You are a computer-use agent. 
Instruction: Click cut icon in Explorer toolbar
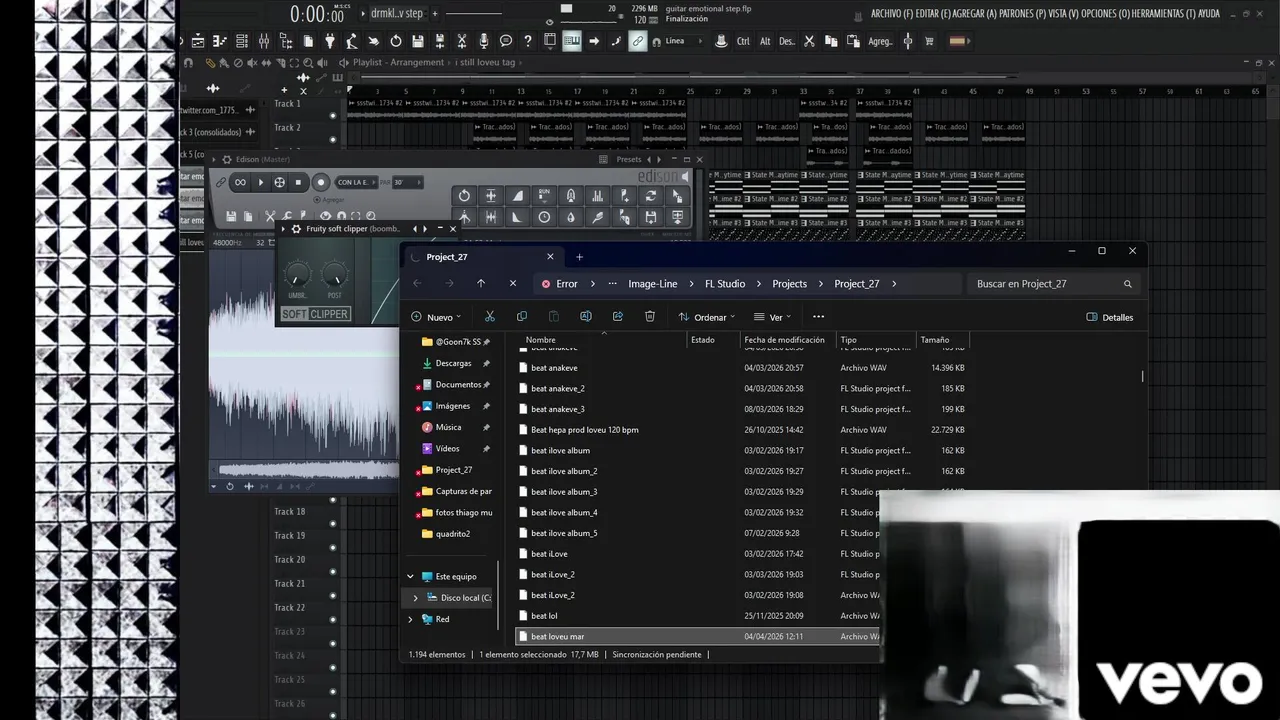[490, 316]
